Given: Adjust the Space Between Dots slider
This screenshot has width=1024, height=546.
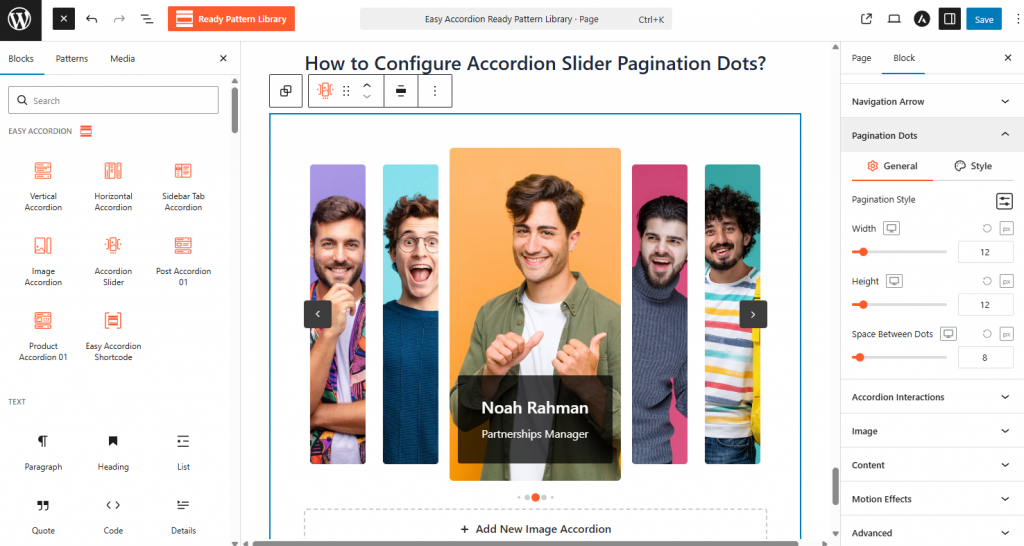Looking at the screenshot, I should click(x=899, y=357).
